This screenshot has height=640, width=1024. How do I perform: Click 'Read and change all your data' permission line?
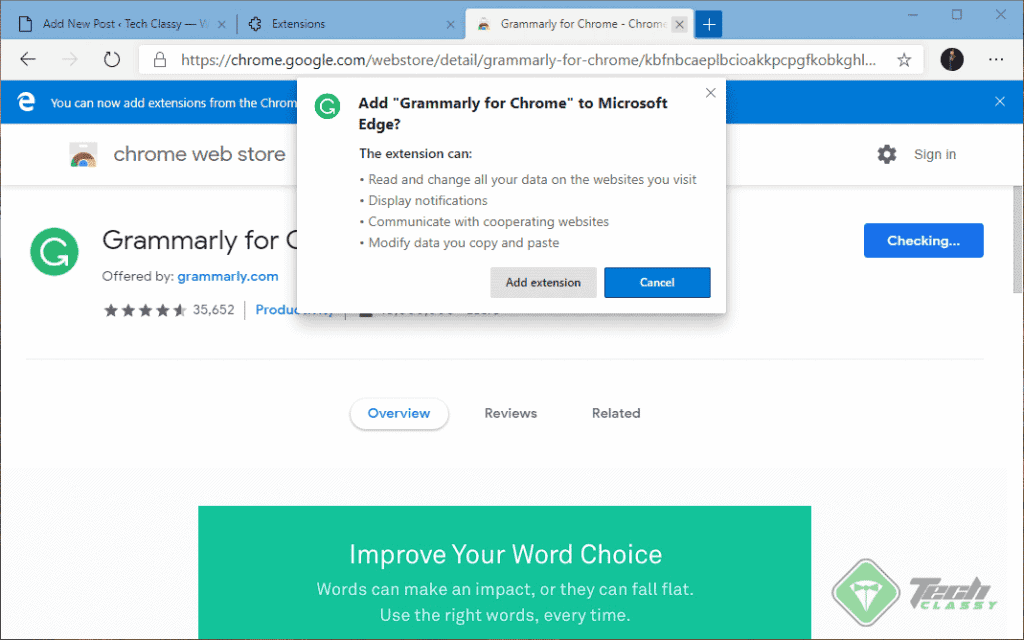pos(532,180)
